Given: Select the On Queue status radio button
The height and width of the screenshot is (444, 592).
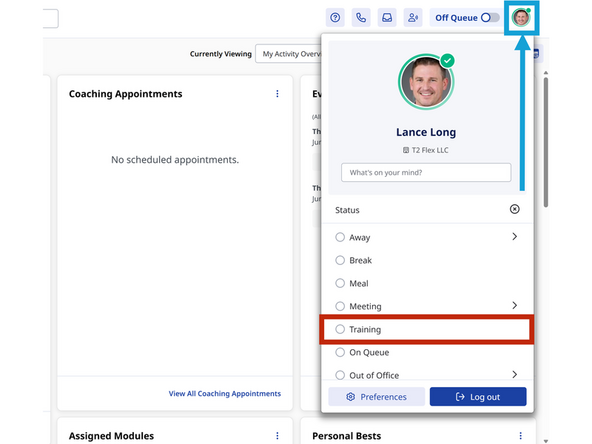Looking at the screenshot, I should (x=340, y=352).
